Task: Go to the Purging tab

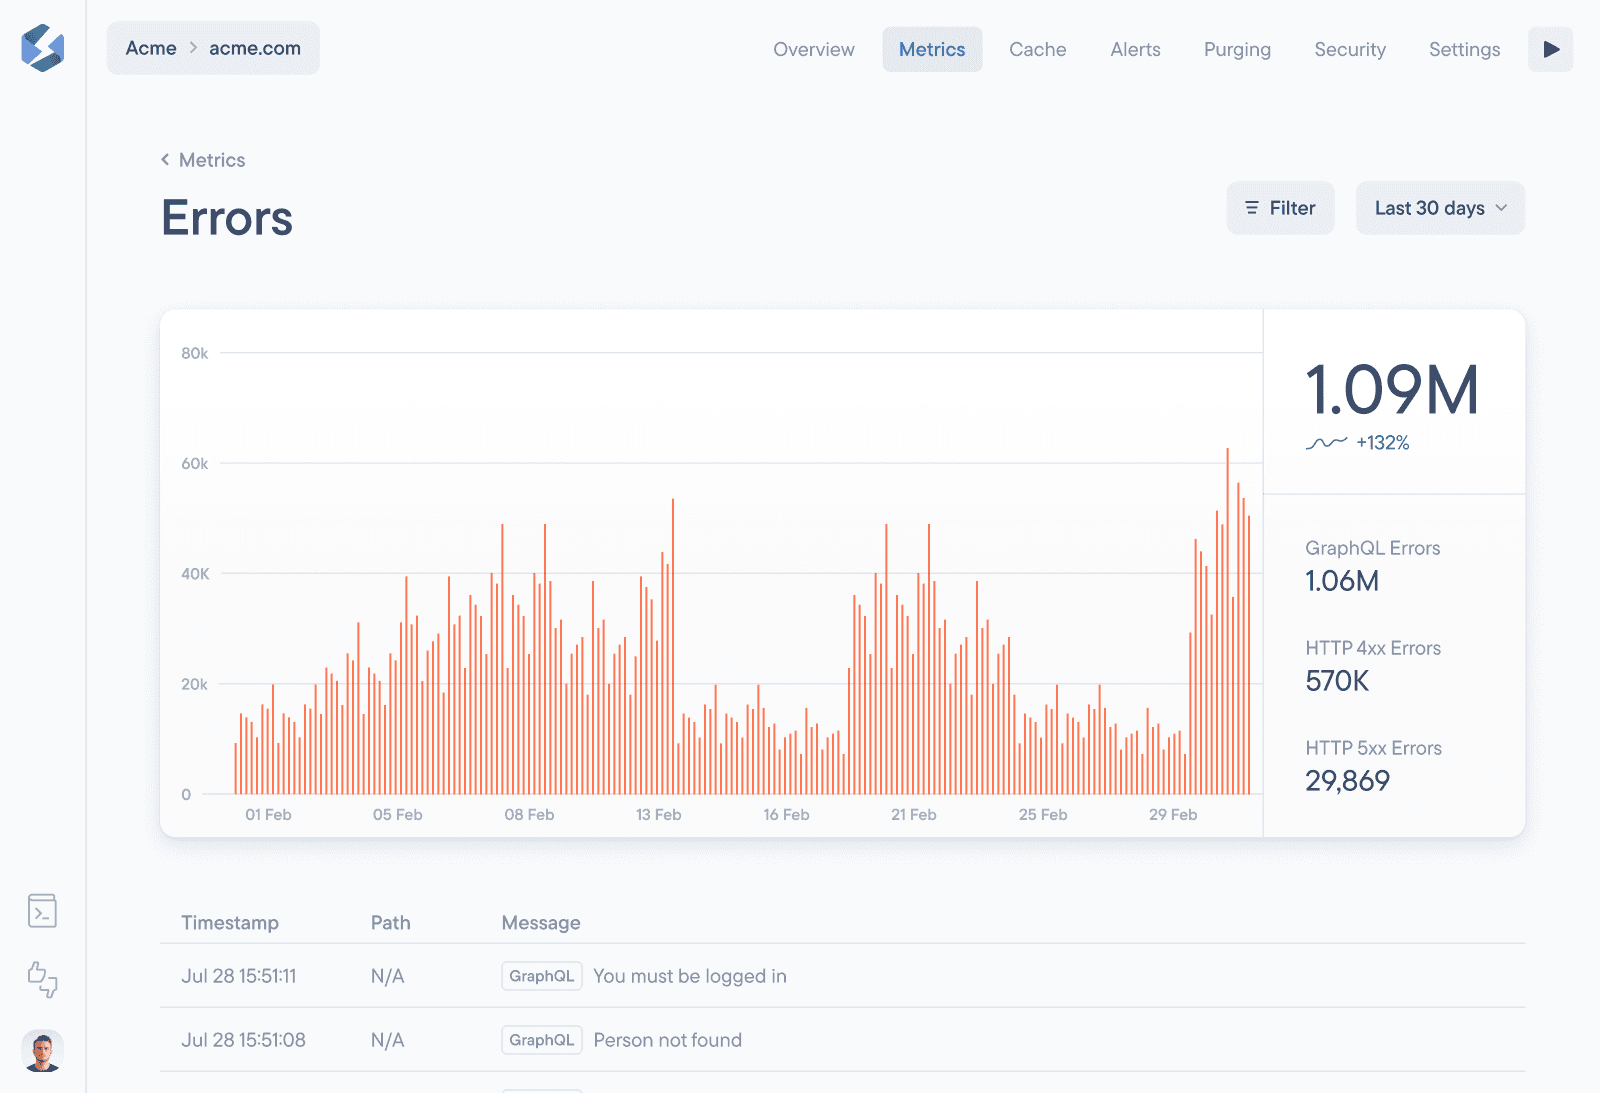Action: [1237, 49]
